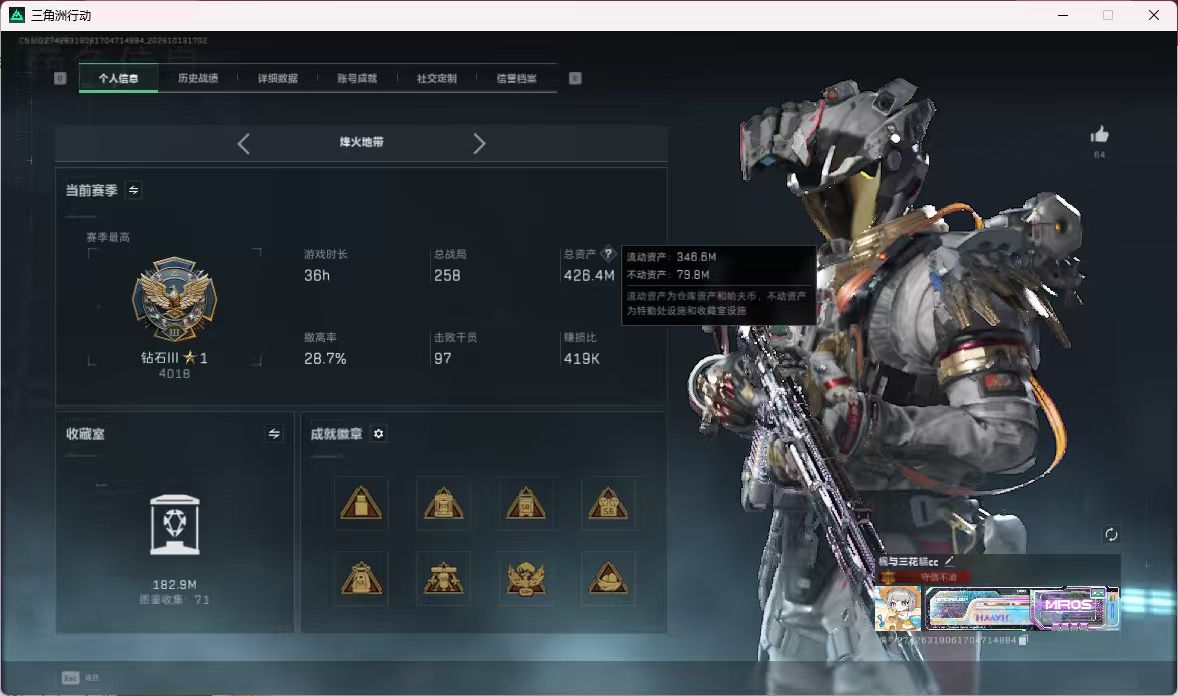Select the banner and stars achievement badge
Image resolution: width=1178 pixels, height=696 pixels.
(443, 579)
